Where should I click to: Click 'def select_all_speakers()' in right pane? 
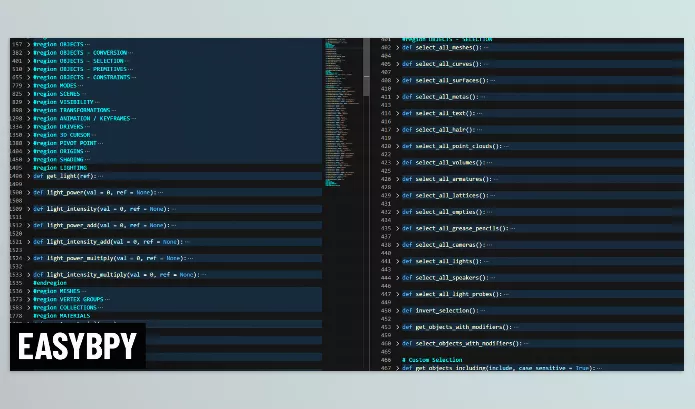pyautogui.click(x=445, y=278)
